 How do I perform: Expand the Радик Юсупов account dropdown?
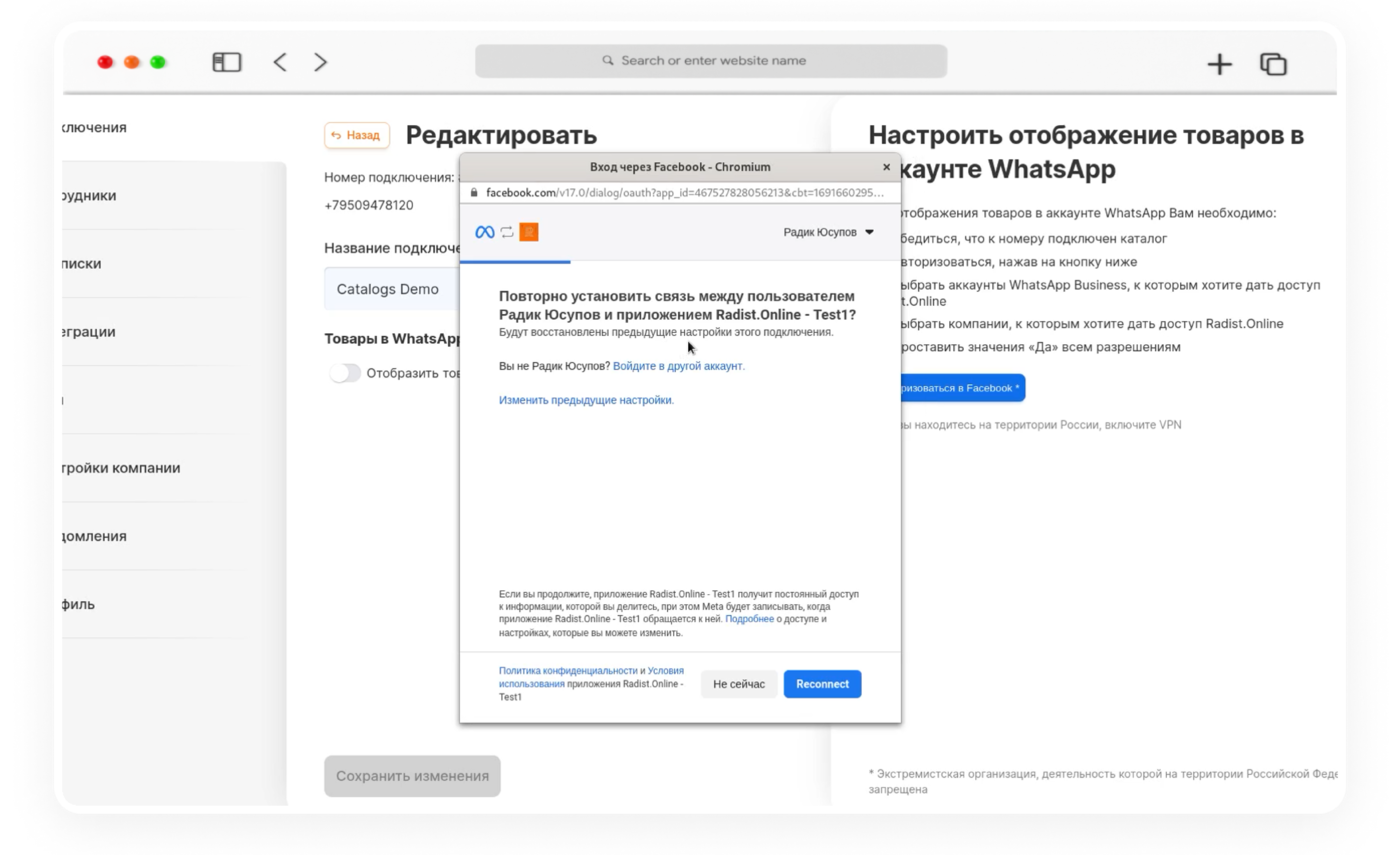click(x=828, y=232)
